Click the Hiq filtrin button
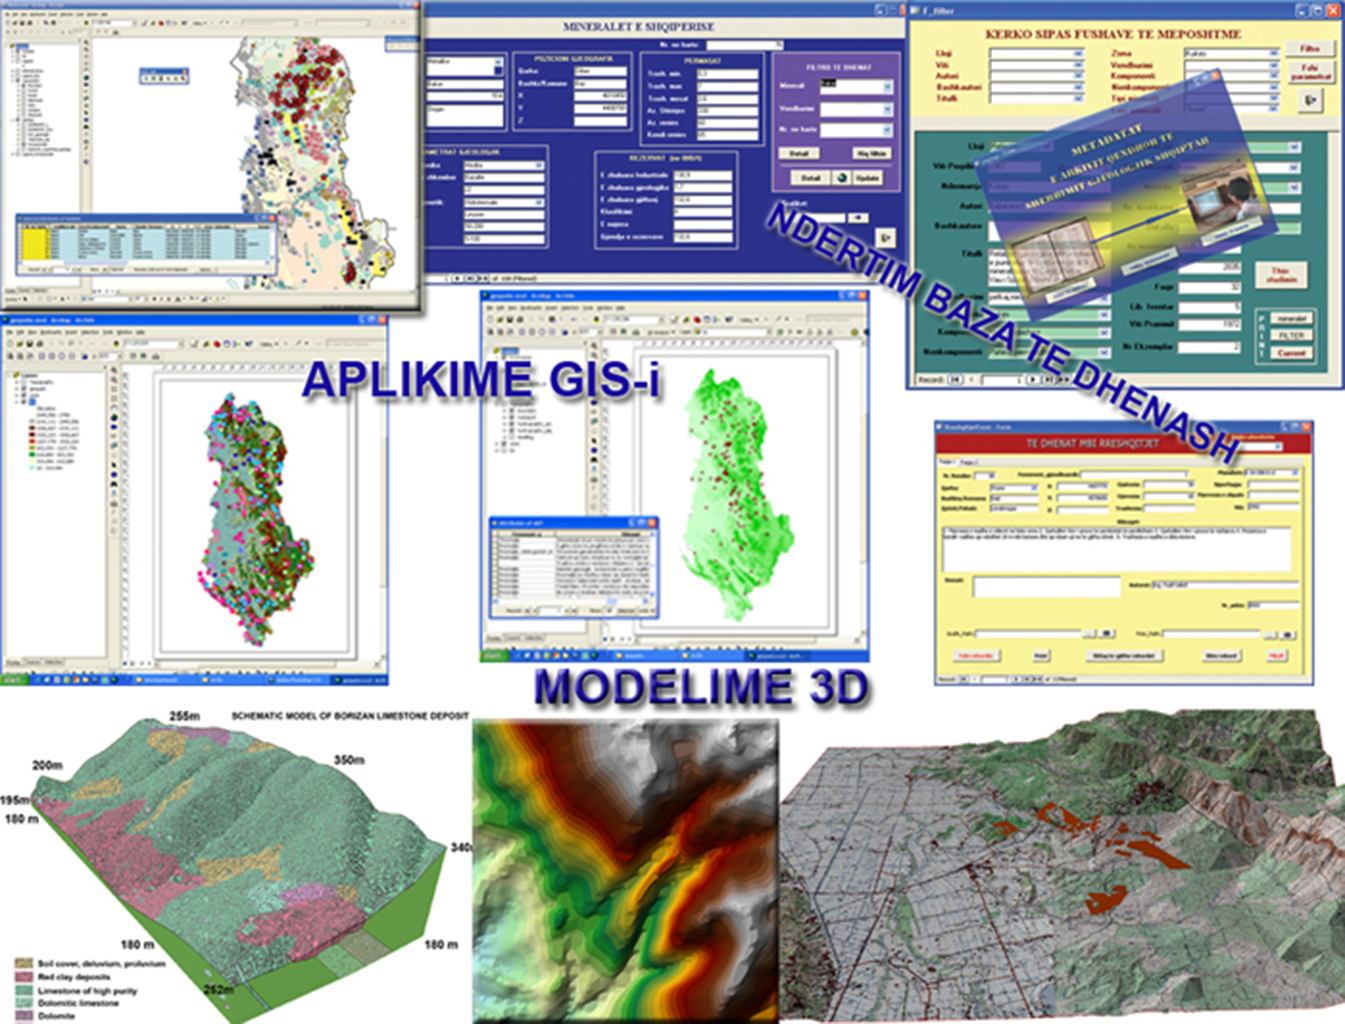This screenshot has height=1024, width=1345. [x=871, y=154]
